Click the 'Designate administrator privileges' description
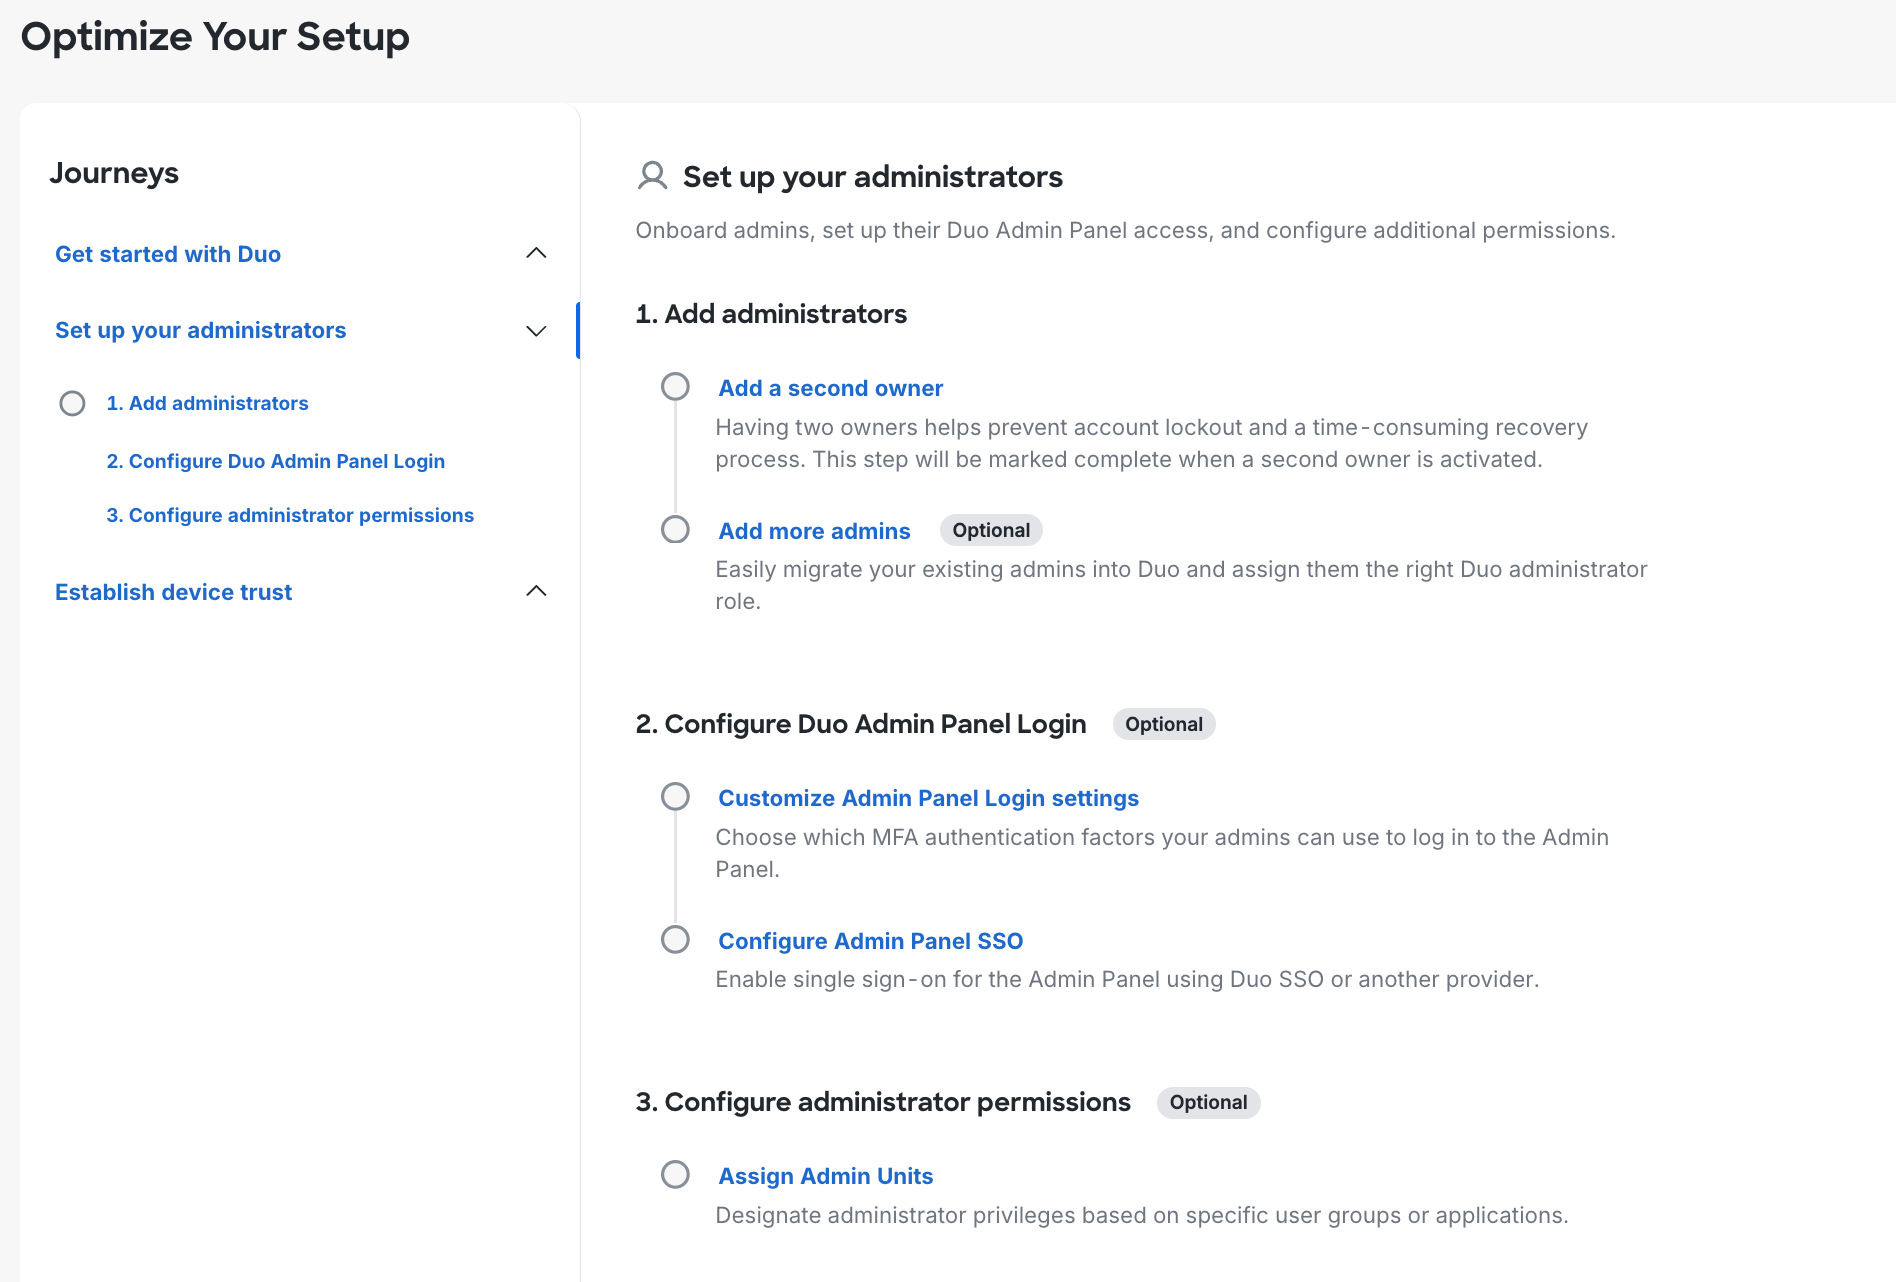Viewport: 1896px width, 1282px height. (x=1141, y=1215)
